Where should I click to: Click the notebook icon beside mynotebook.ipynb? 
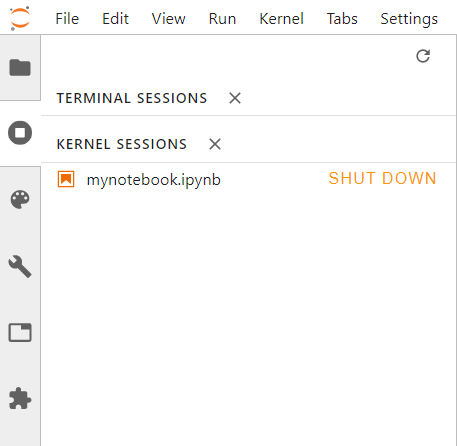[x=66, y=179]
